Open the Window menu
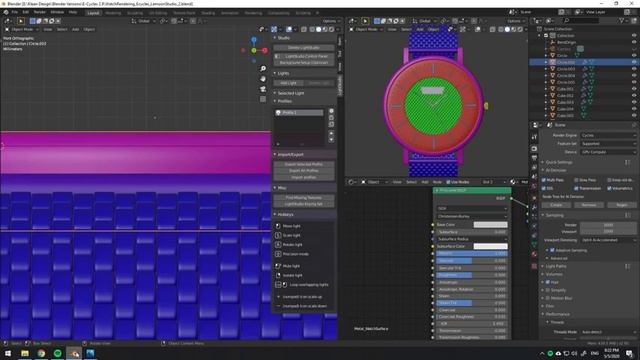Viewport: 640px width, 360px height. tap(57, 12)
